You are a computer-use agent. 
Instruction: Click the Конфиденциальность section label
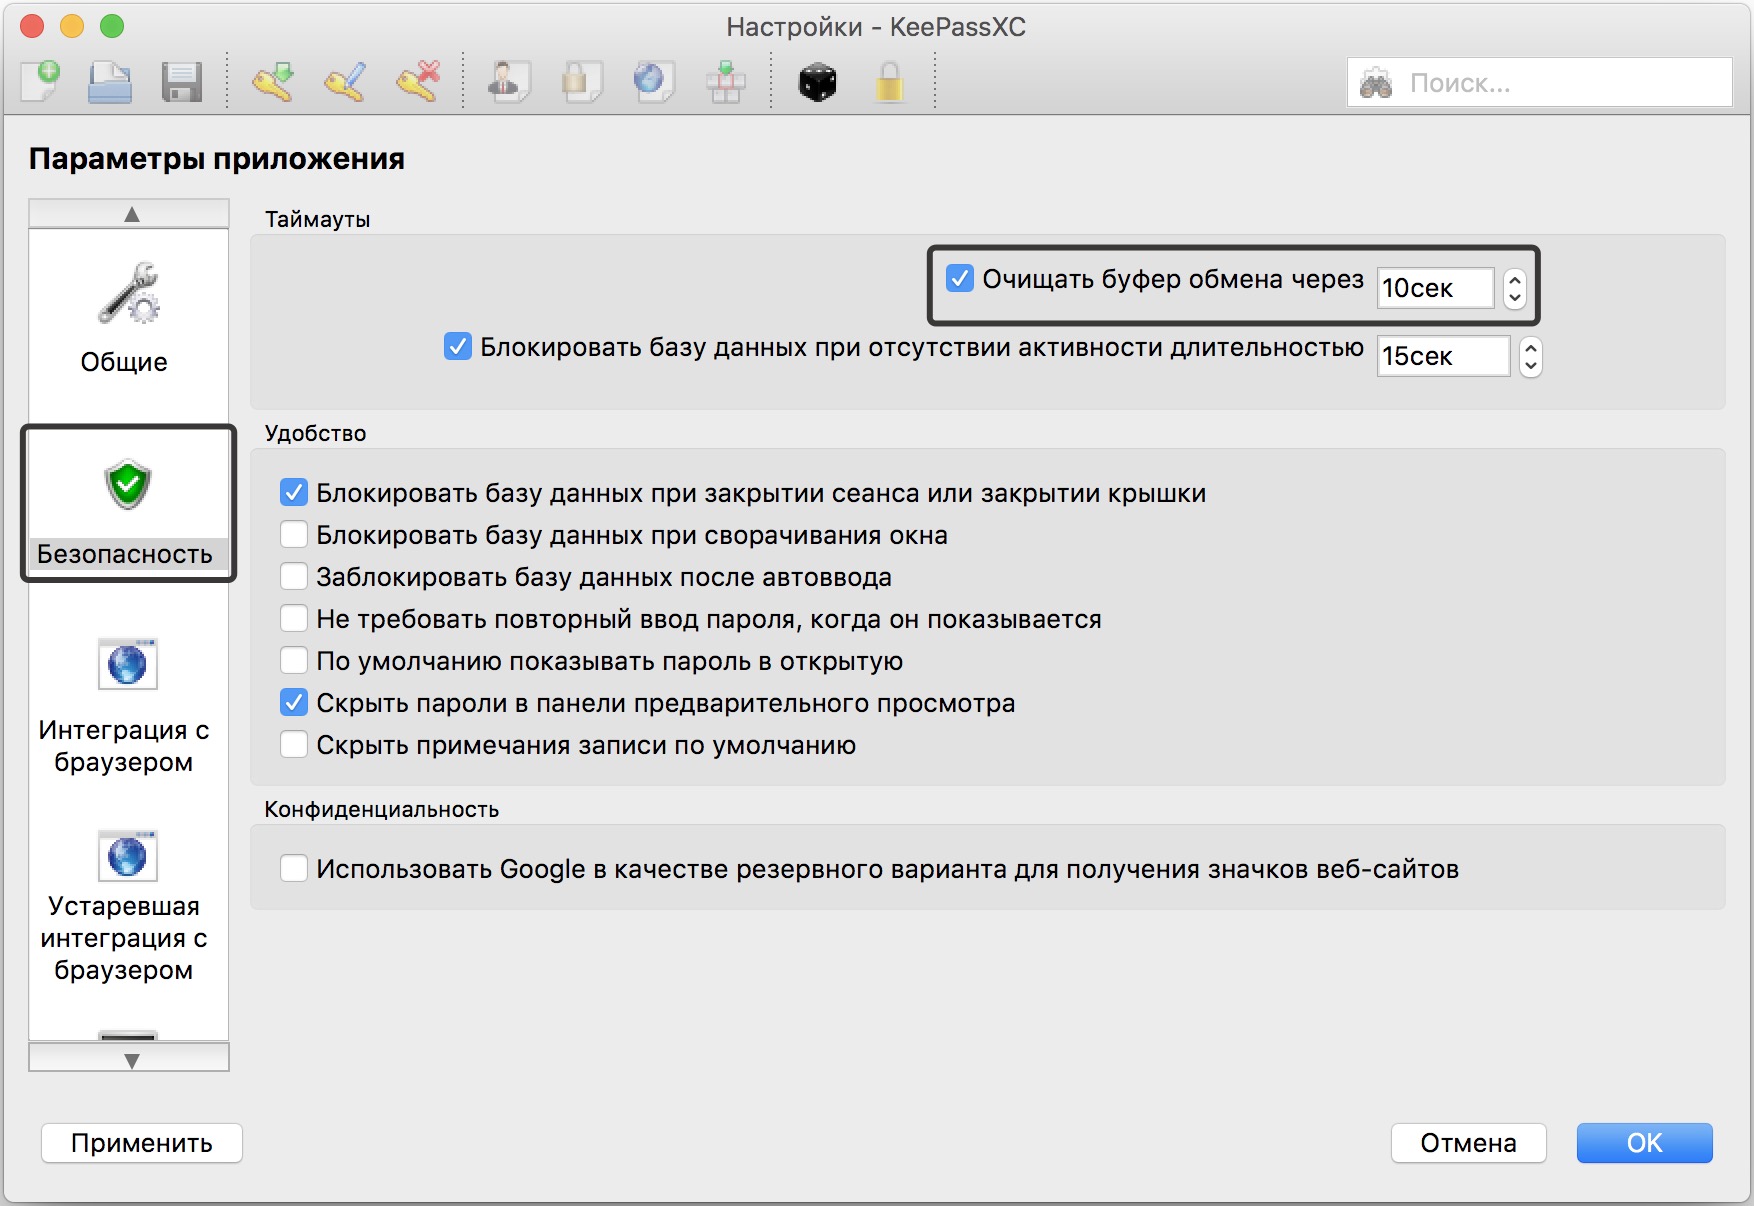[x=382, y=809]
